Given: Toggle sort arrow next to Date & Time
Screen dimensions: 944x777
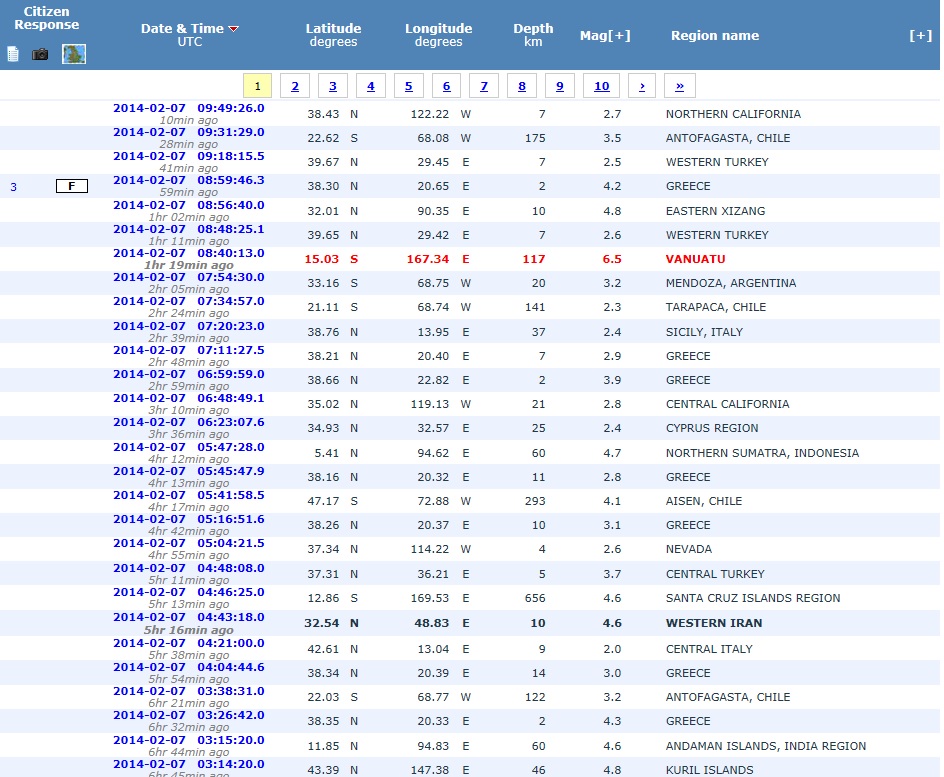Looking at the screenshot, I should tap(234, 29).
